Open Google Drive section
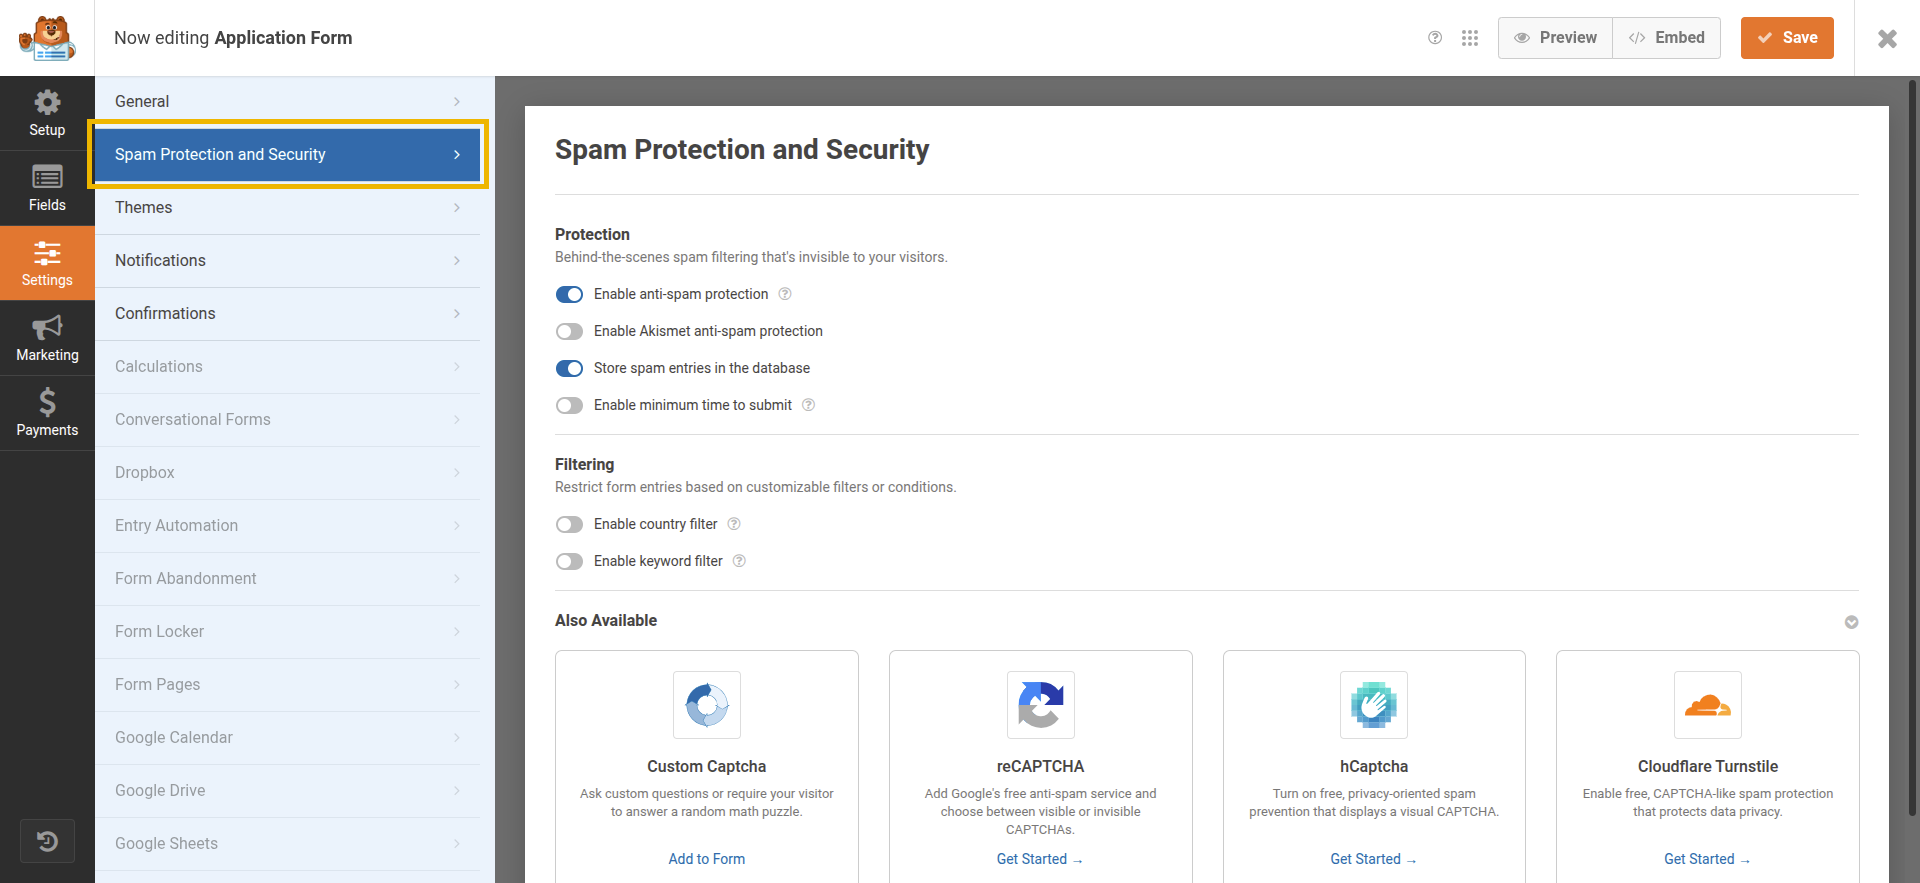 click(288, 790)
